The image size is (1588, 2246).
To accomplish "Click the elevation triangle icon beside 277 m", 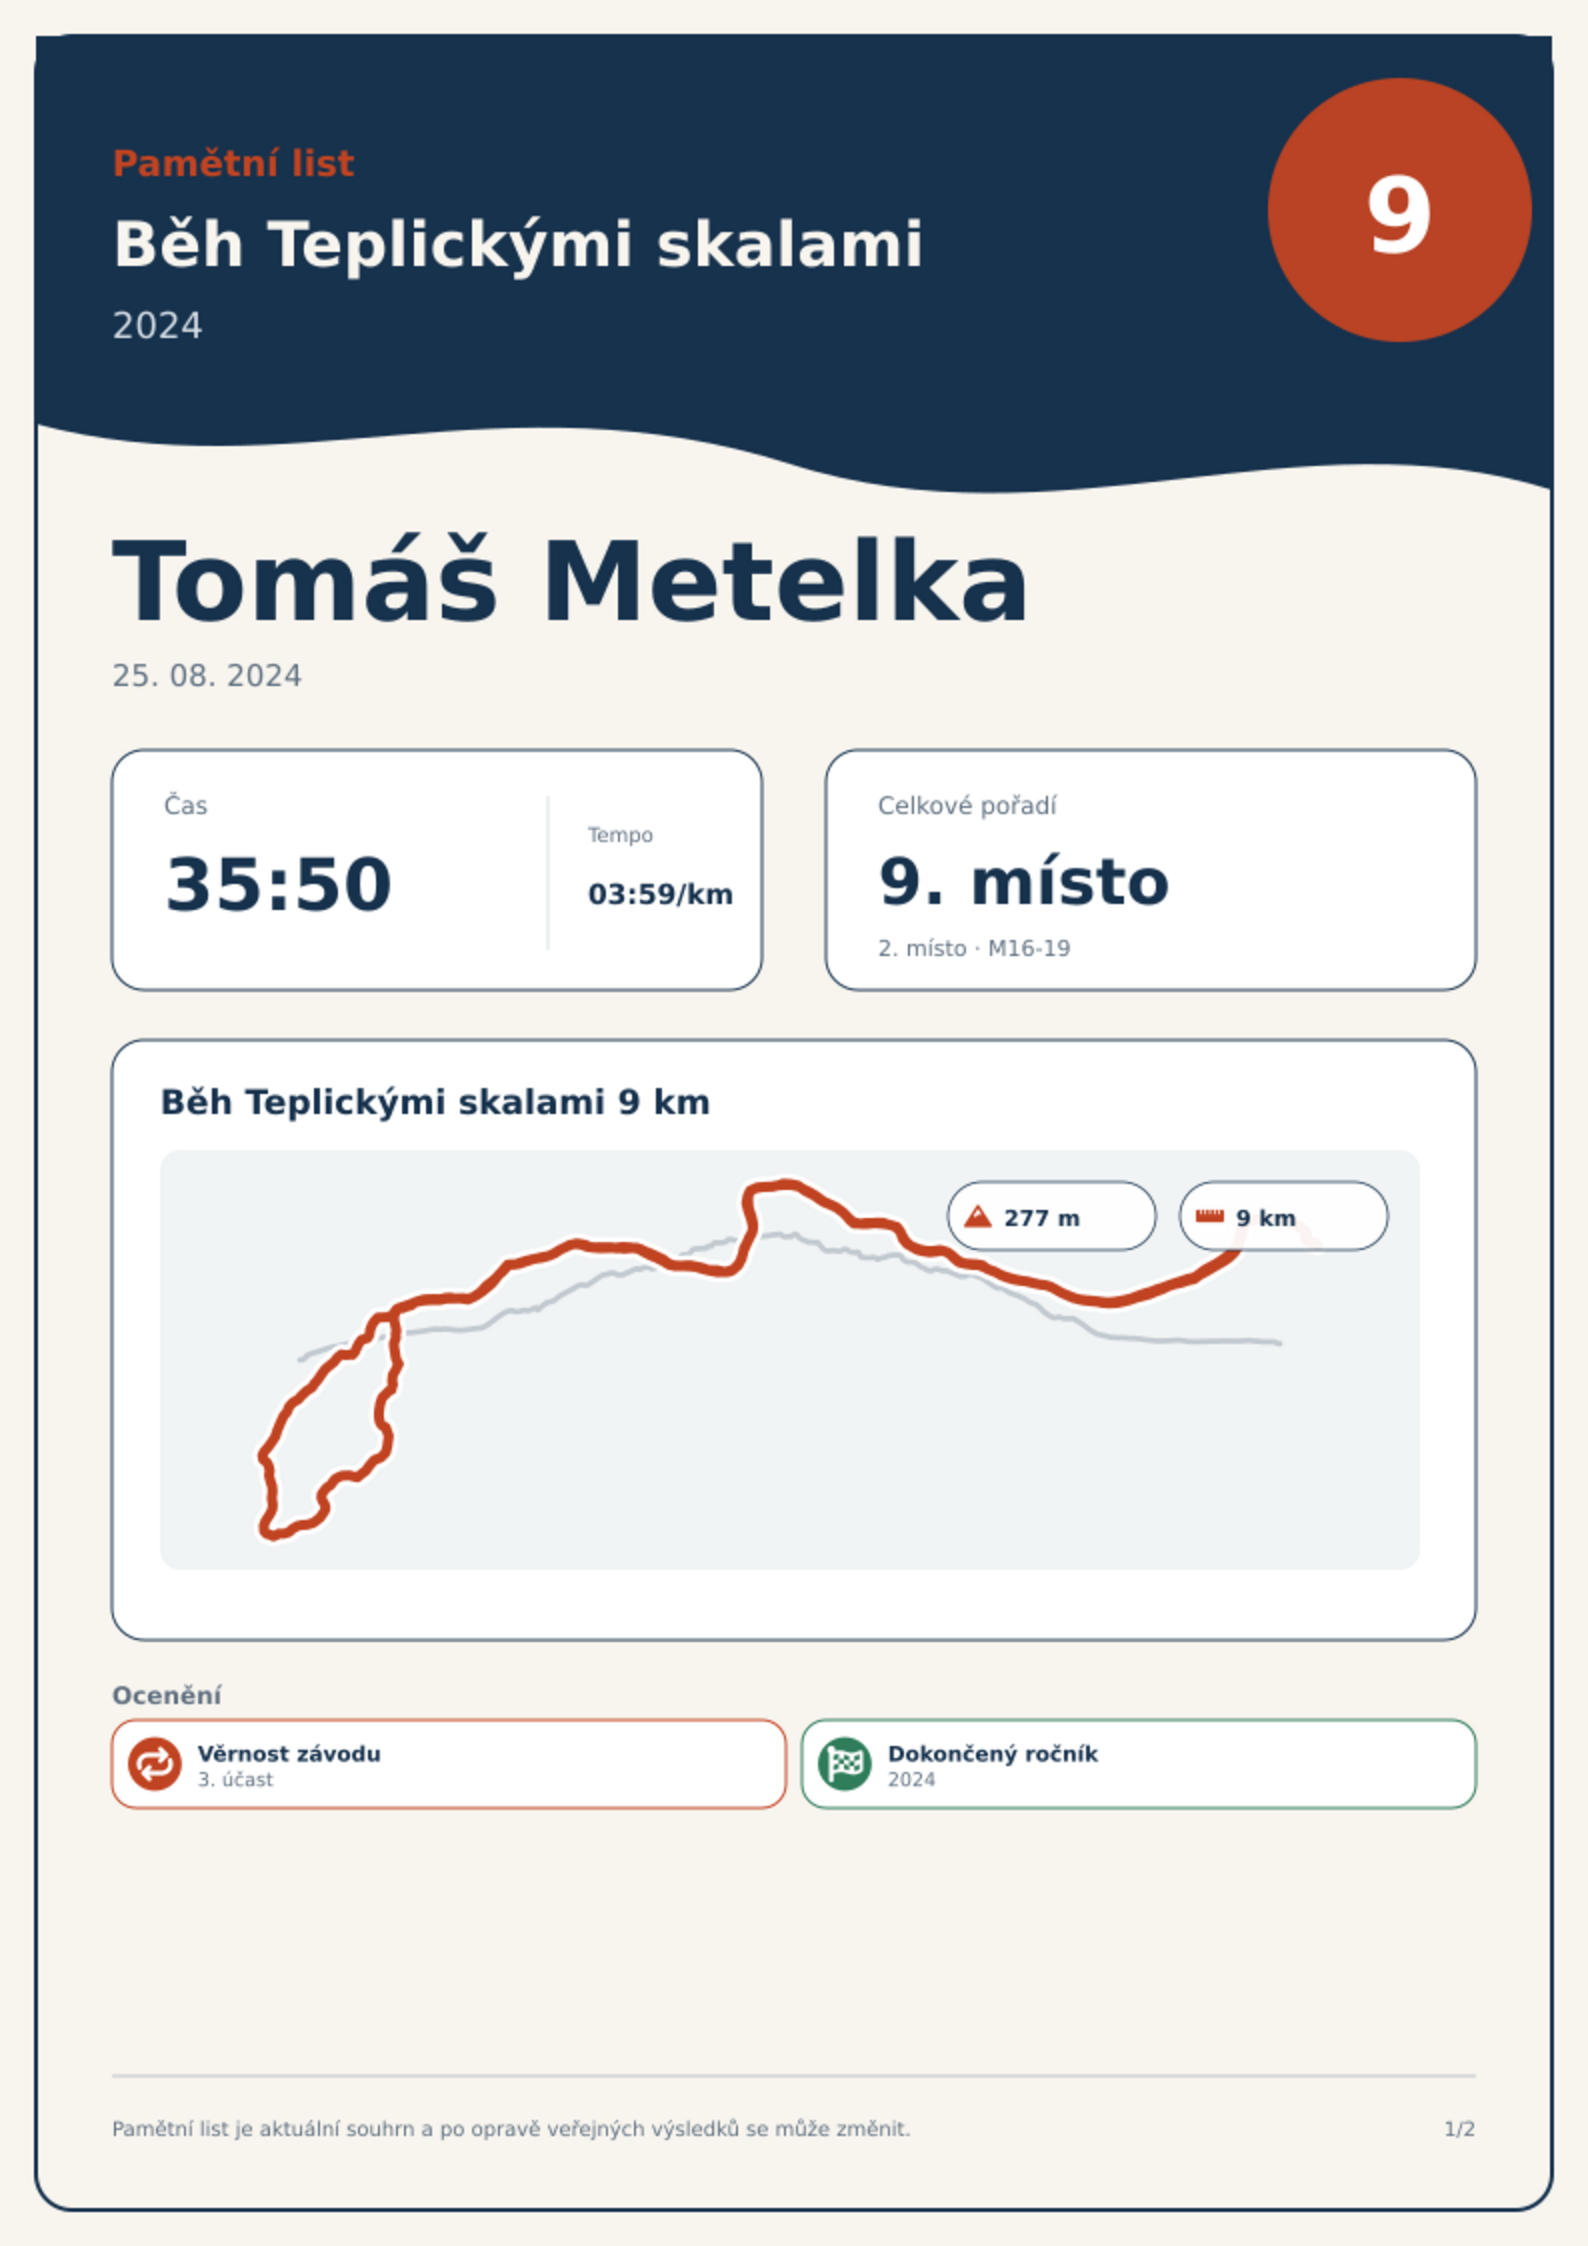I will tap(978, 1216).
